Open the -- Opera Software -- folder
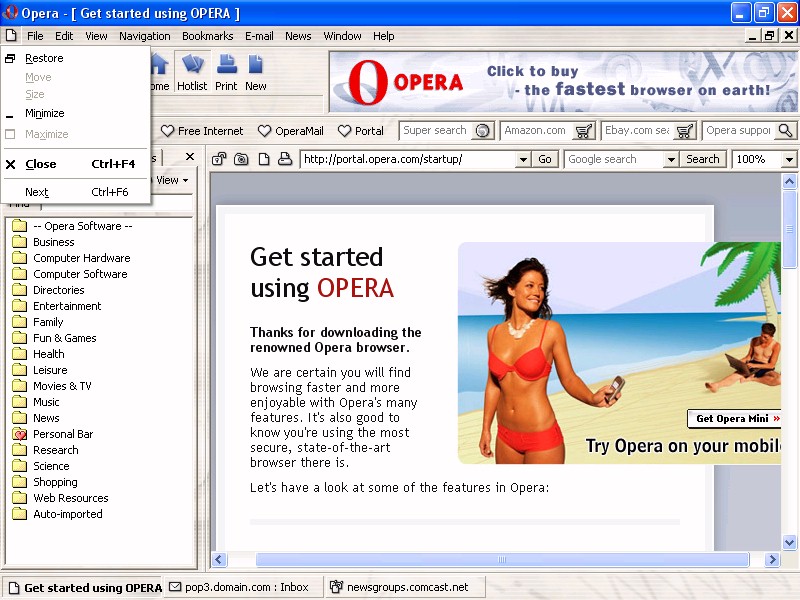The height and width of the screenshot is (600, 800). coord(83,226)
